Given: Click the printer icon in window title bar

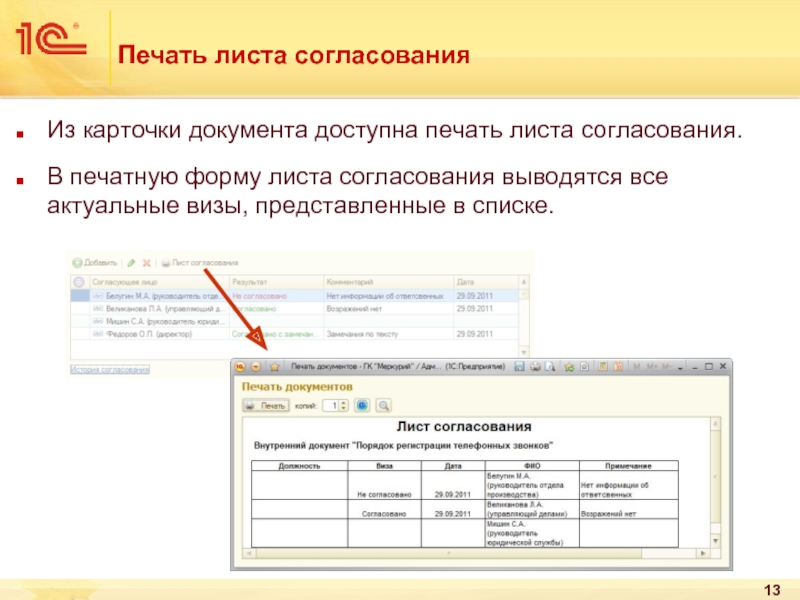Looking at the screenshot, I should pos(536,368).
